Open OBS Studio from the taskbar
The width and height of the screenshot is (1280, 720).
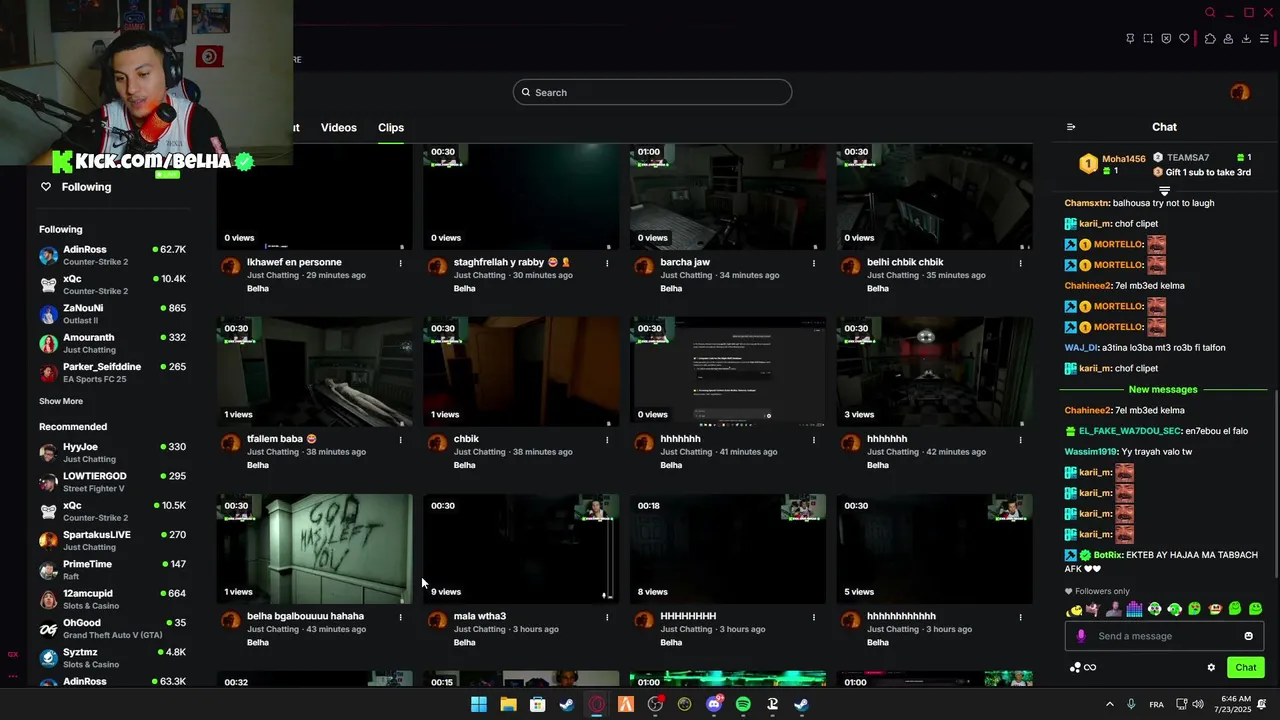tap(655, 704)
